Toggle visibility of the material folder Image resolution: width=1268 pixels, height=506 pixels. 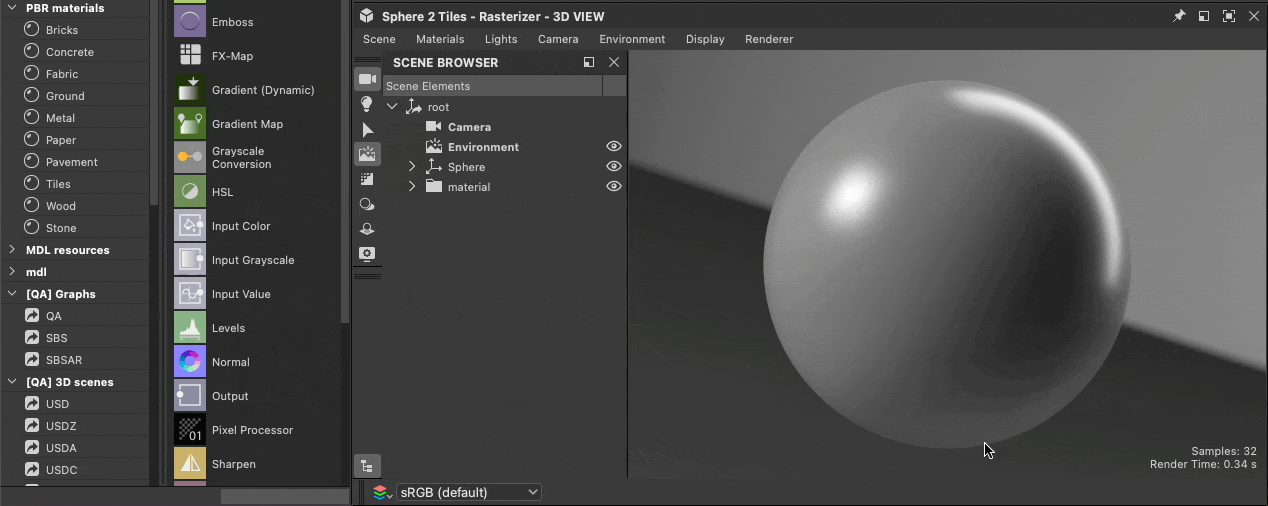tap(614, 186)
